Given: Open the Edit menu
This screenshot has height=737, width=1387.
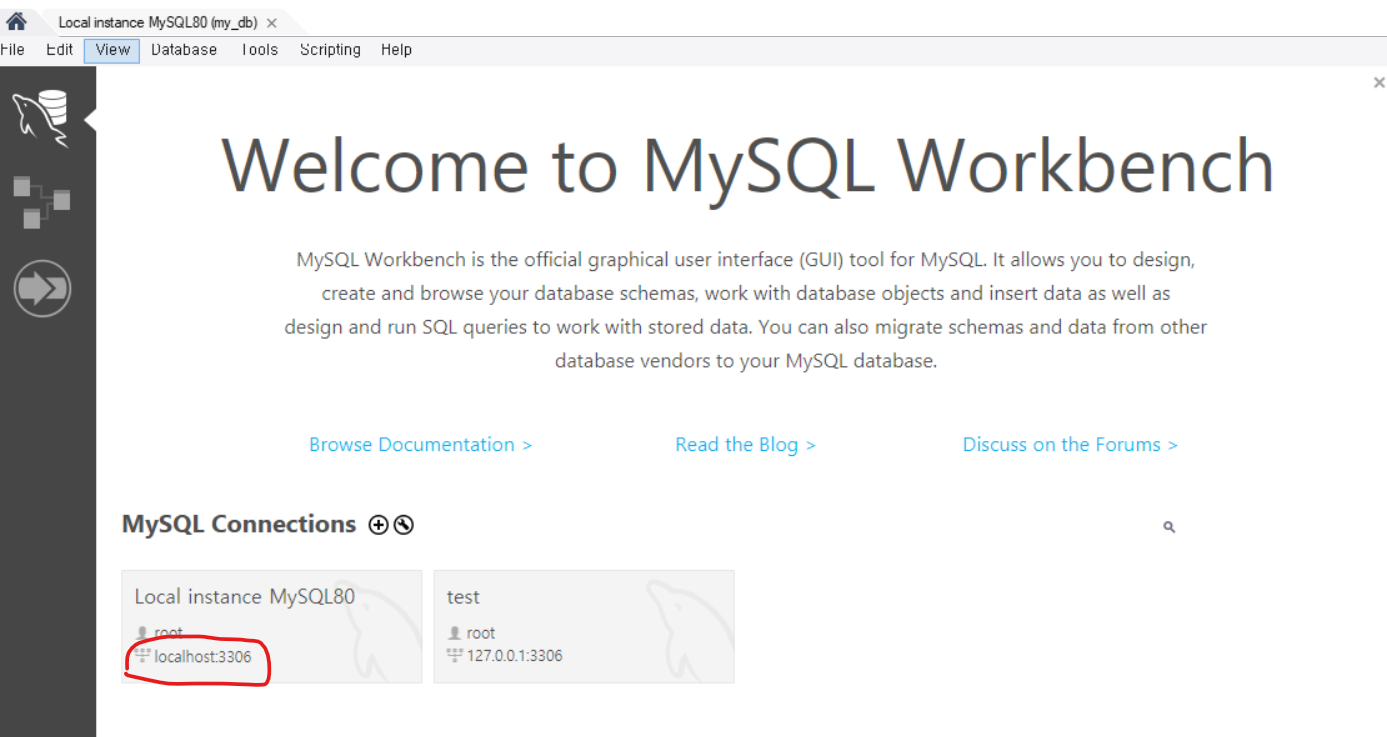Looking at the screenshot, I should [59, 50].
